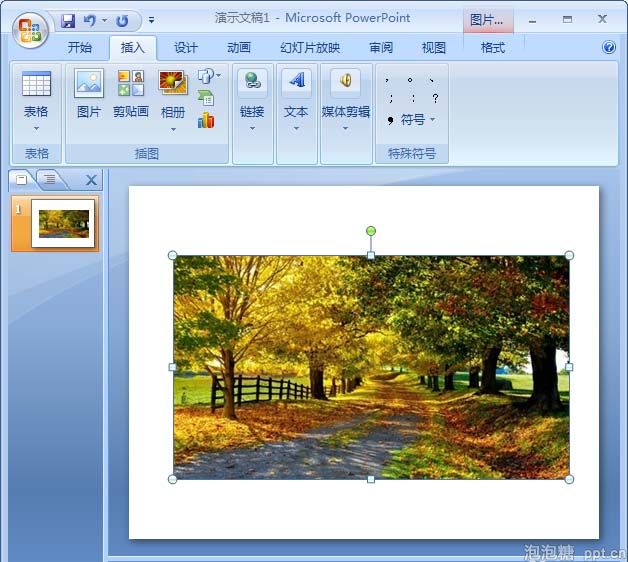This screenshot has height=562, width=628.
Task: Click the undo arrow icon
Action: click(x=90, y=20)
